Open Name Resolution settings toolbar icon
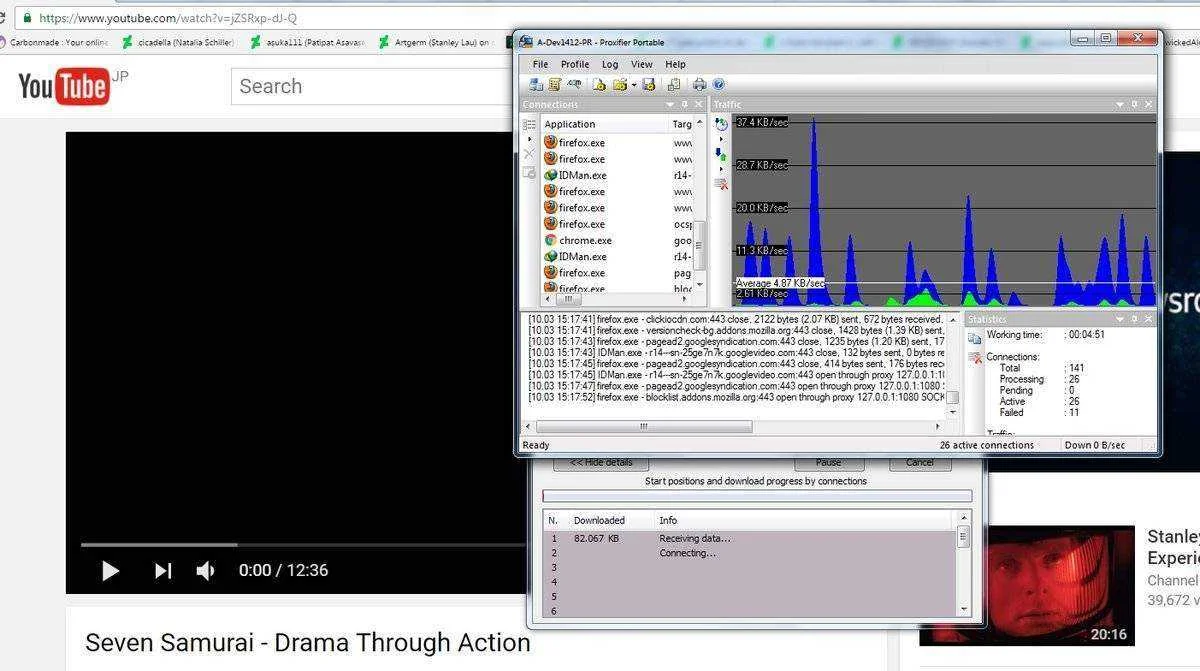The image size is (1200, 671). [x=574, y=85]
